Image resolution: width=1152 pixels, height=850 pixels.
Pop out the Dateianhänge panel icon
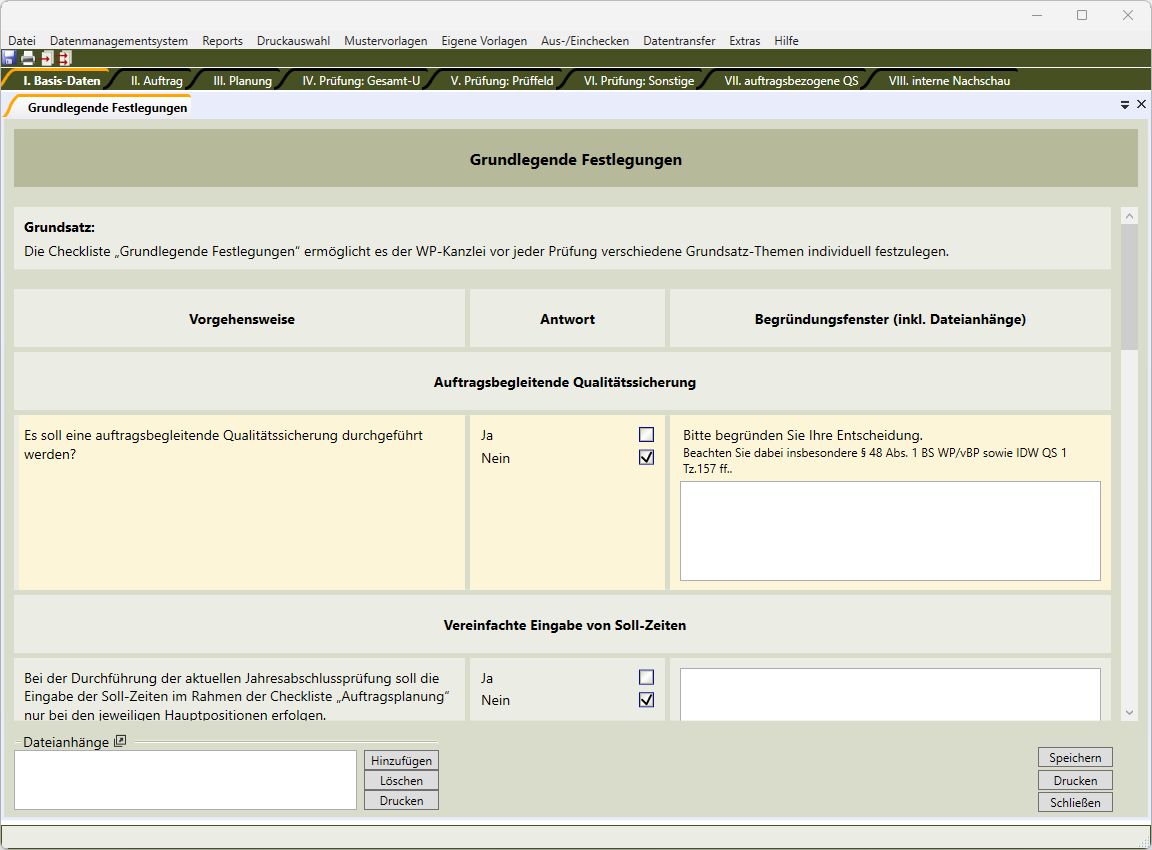[x=120, y=741]
